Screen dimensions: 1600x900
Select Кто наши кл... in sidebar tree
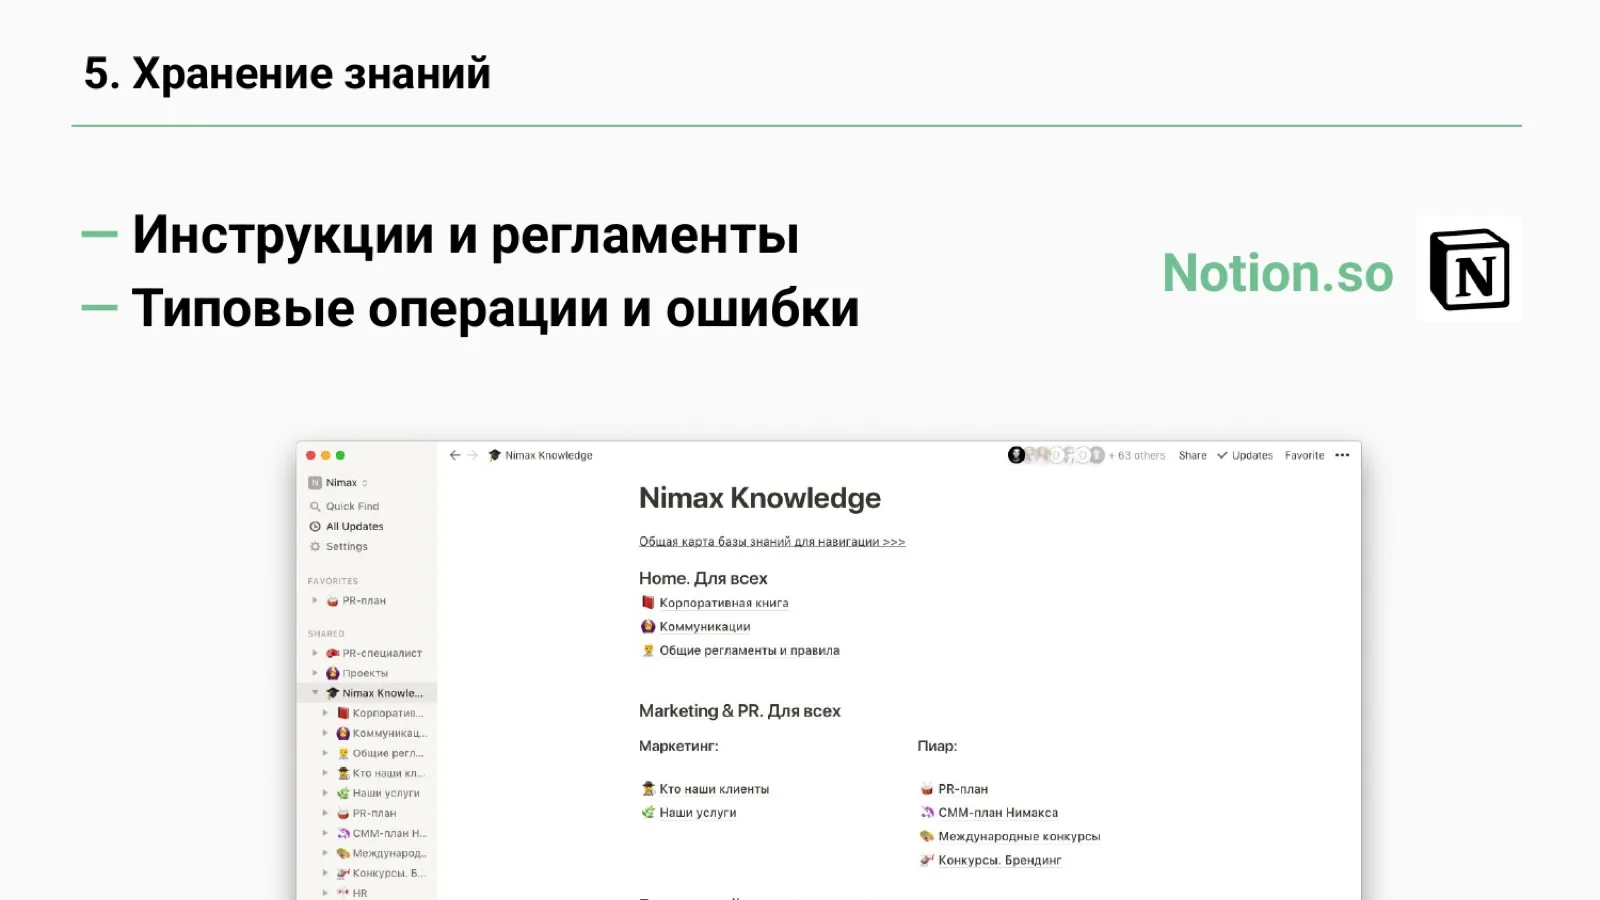388,773
